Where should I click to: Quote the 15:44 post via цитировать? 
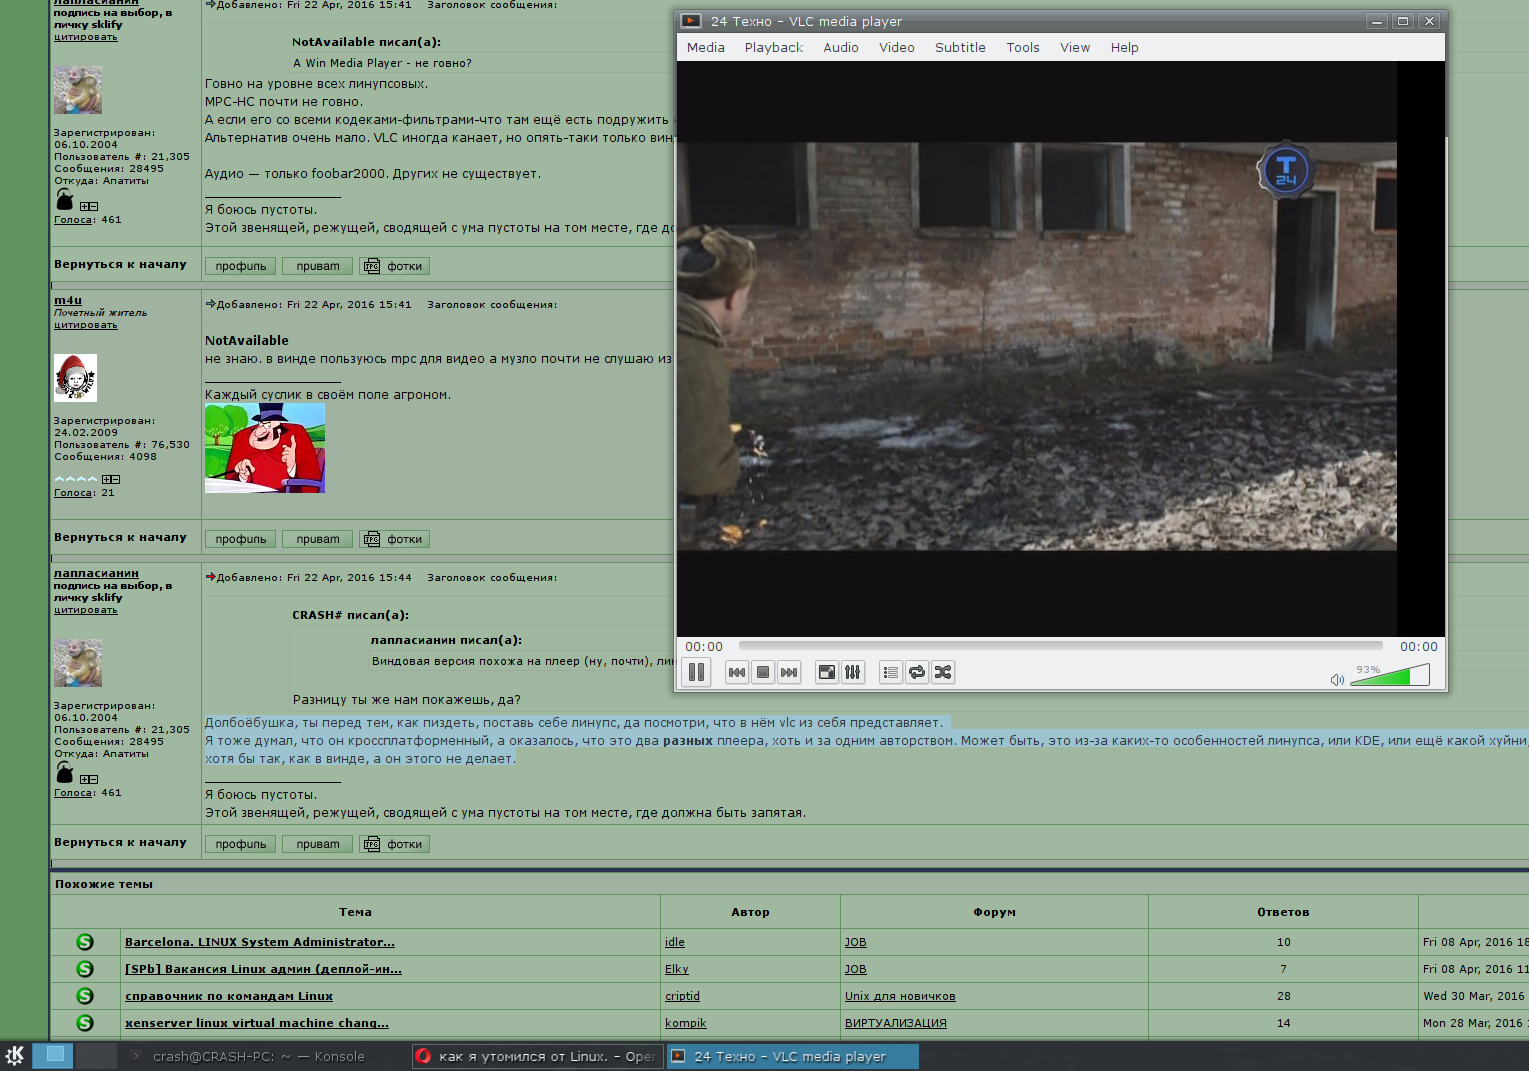point(86,610)
